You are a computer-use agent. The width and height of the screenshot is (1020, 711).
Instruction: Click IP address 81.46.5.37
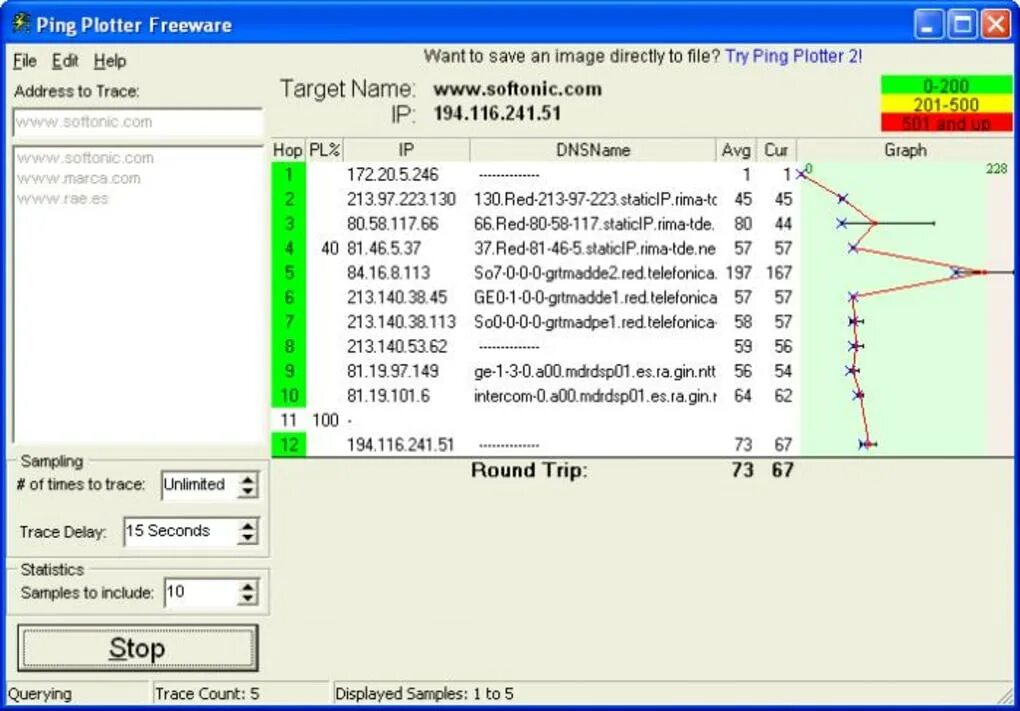pyautogui.click(x=384, y=248)
